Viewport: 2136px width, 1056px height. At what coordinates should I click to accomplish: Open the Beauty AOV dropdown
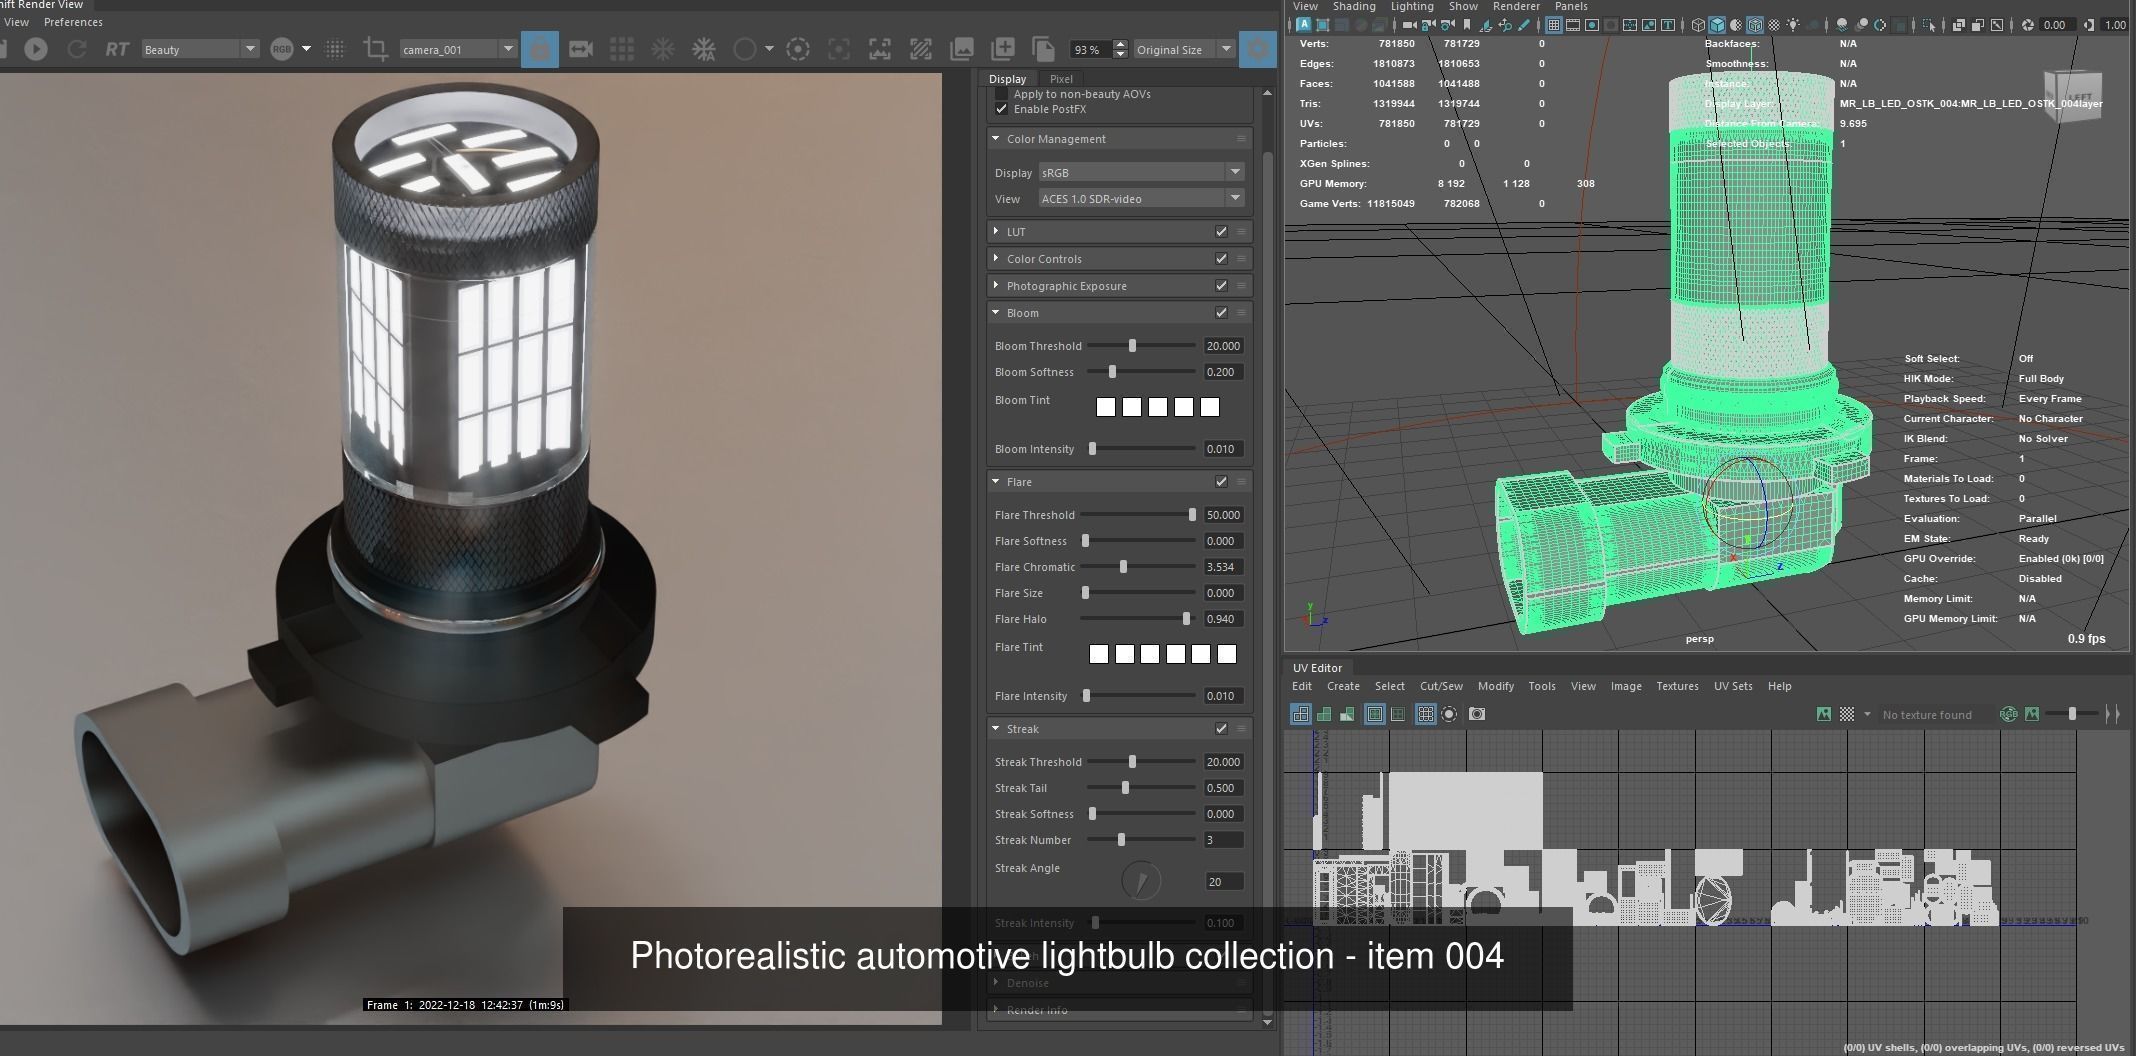coord(200,49)
